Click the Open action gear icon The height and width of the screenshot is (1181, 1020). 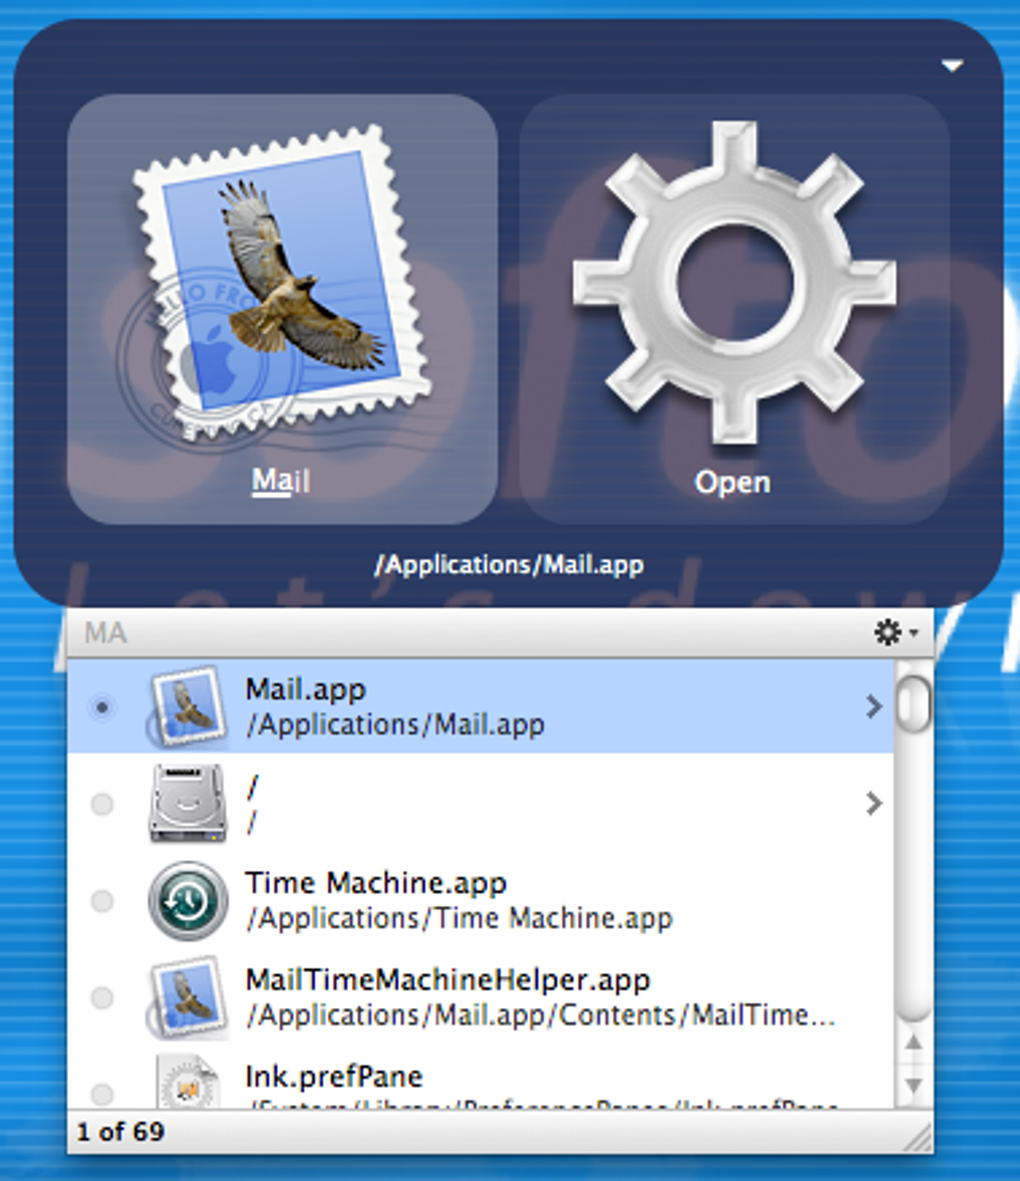coord(734,282)
